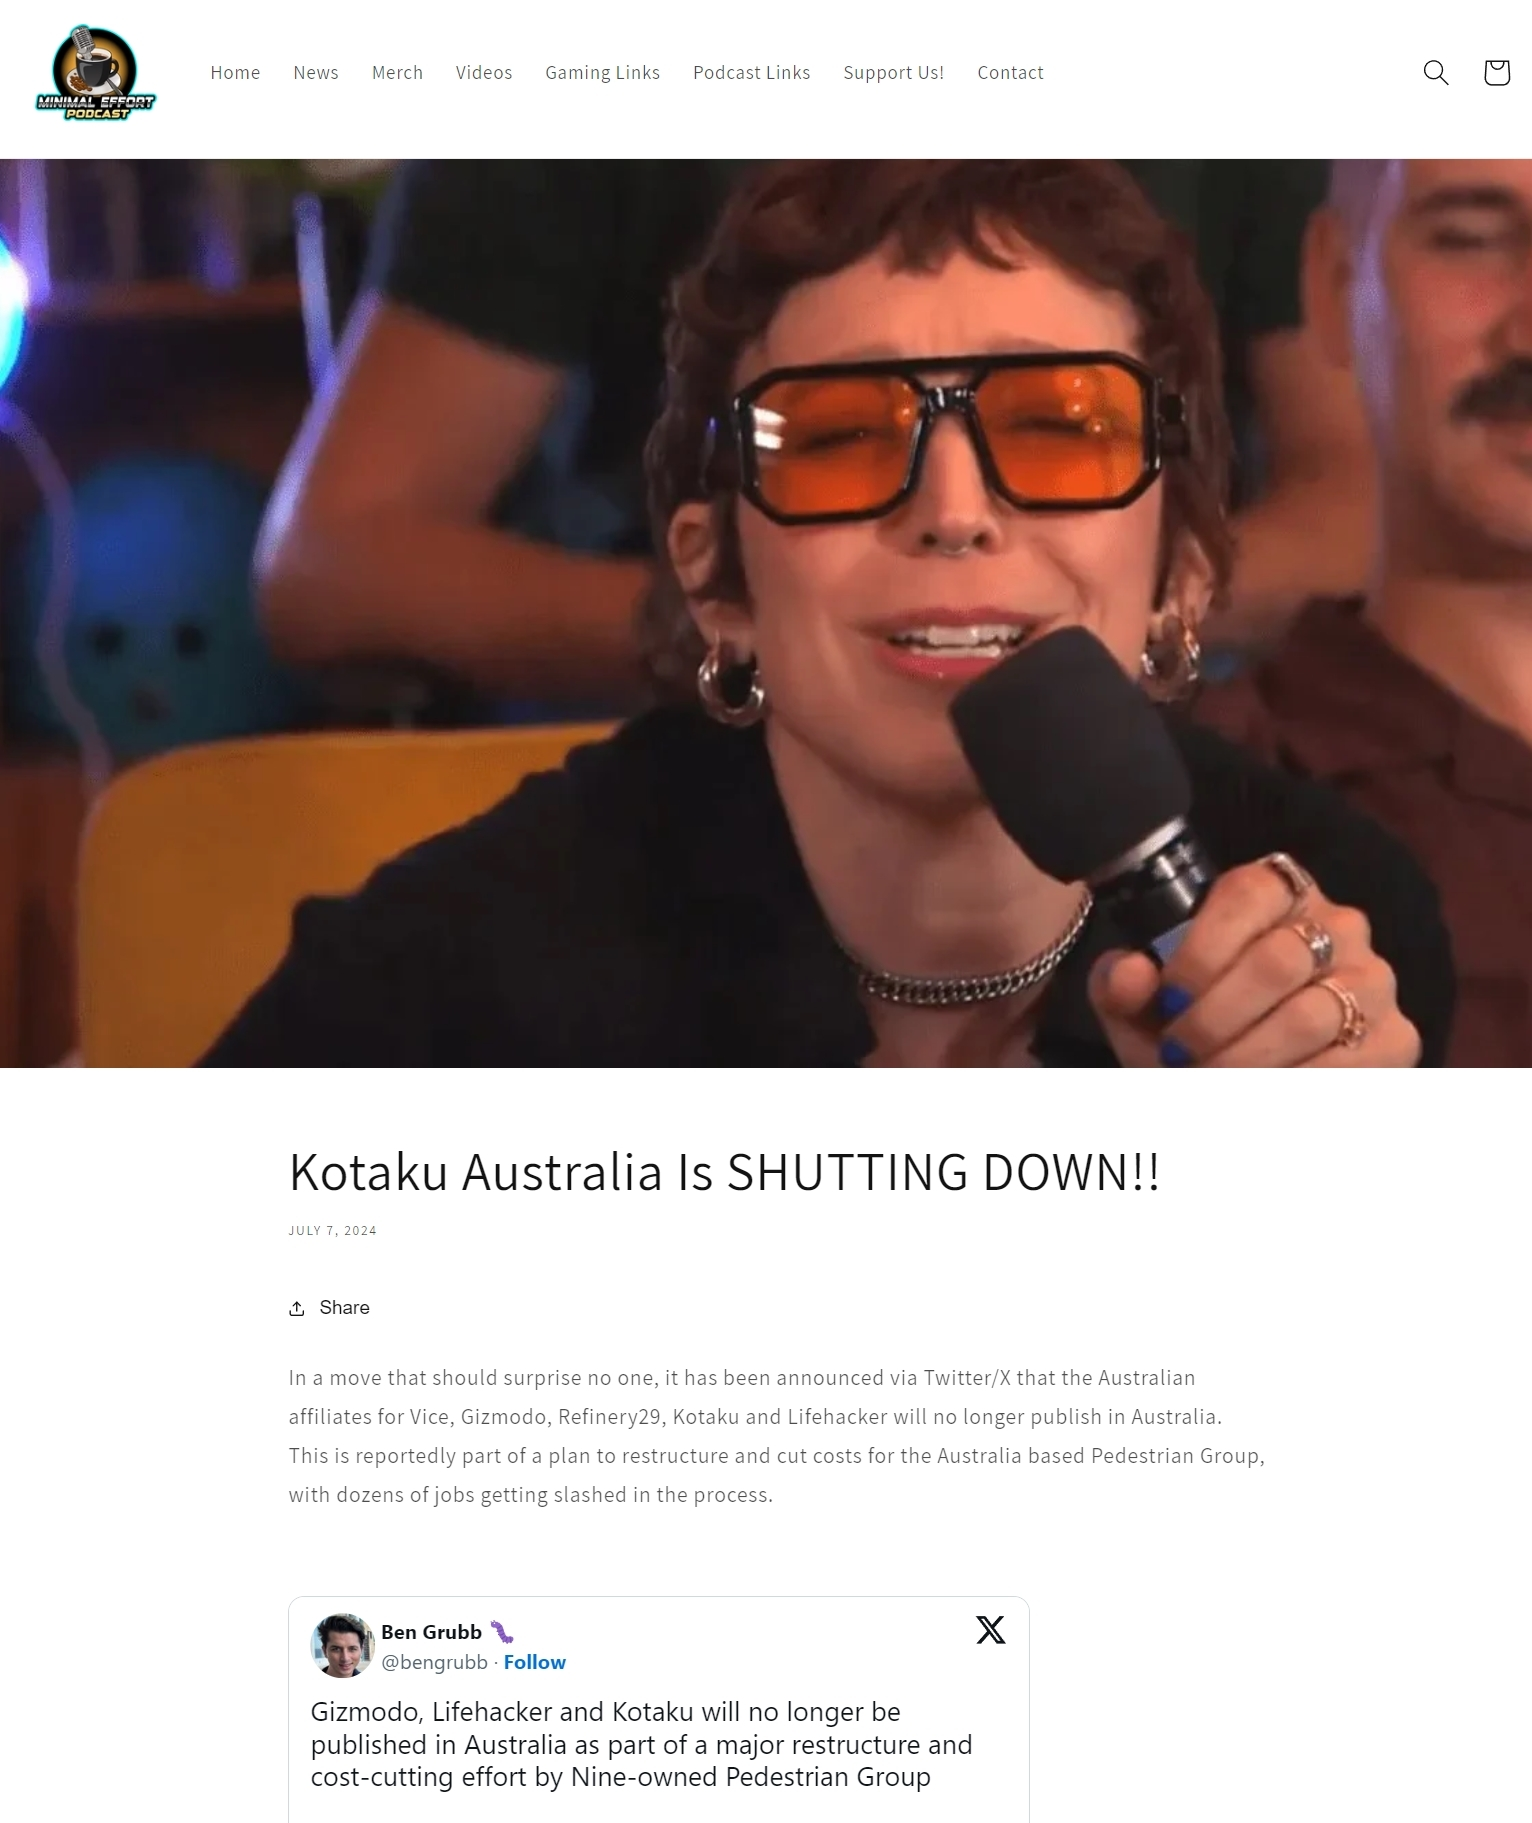Open the Videos menu item
This screenshot has width=1532, height=1823.
(x=484, y=72)
